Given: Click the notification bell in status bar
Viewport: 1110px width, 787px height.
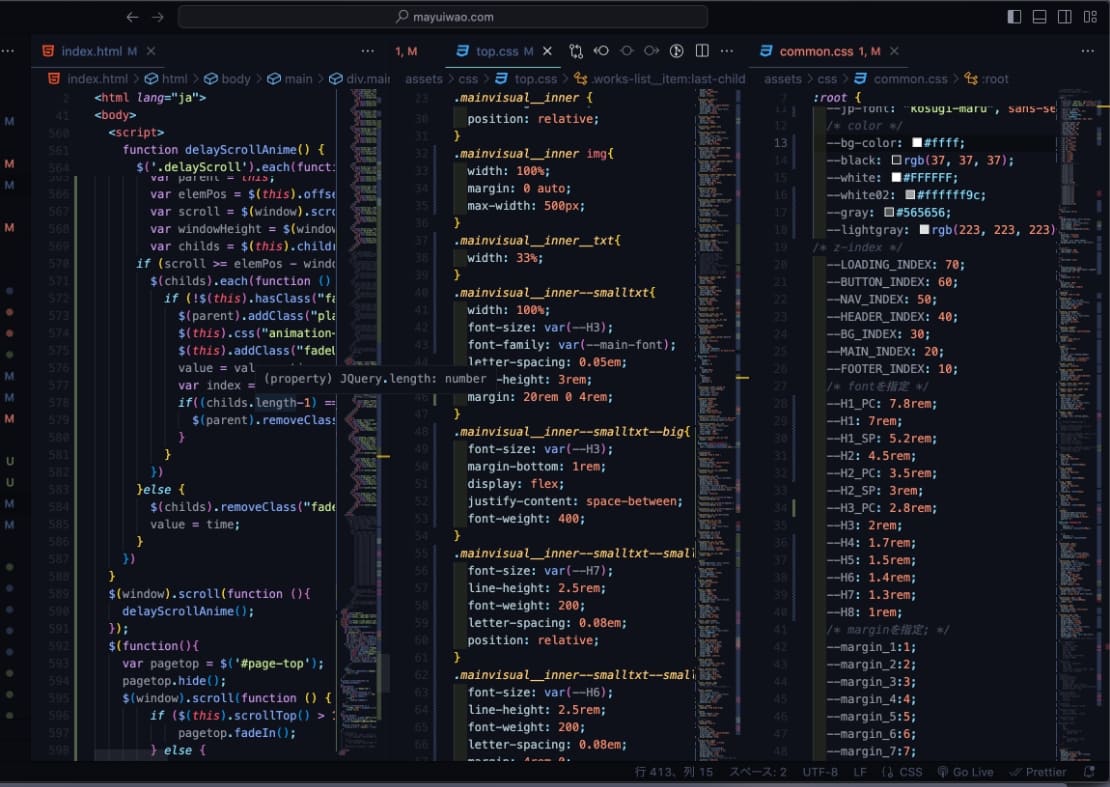Looking at the screenshot, I should coord(1087,772).
